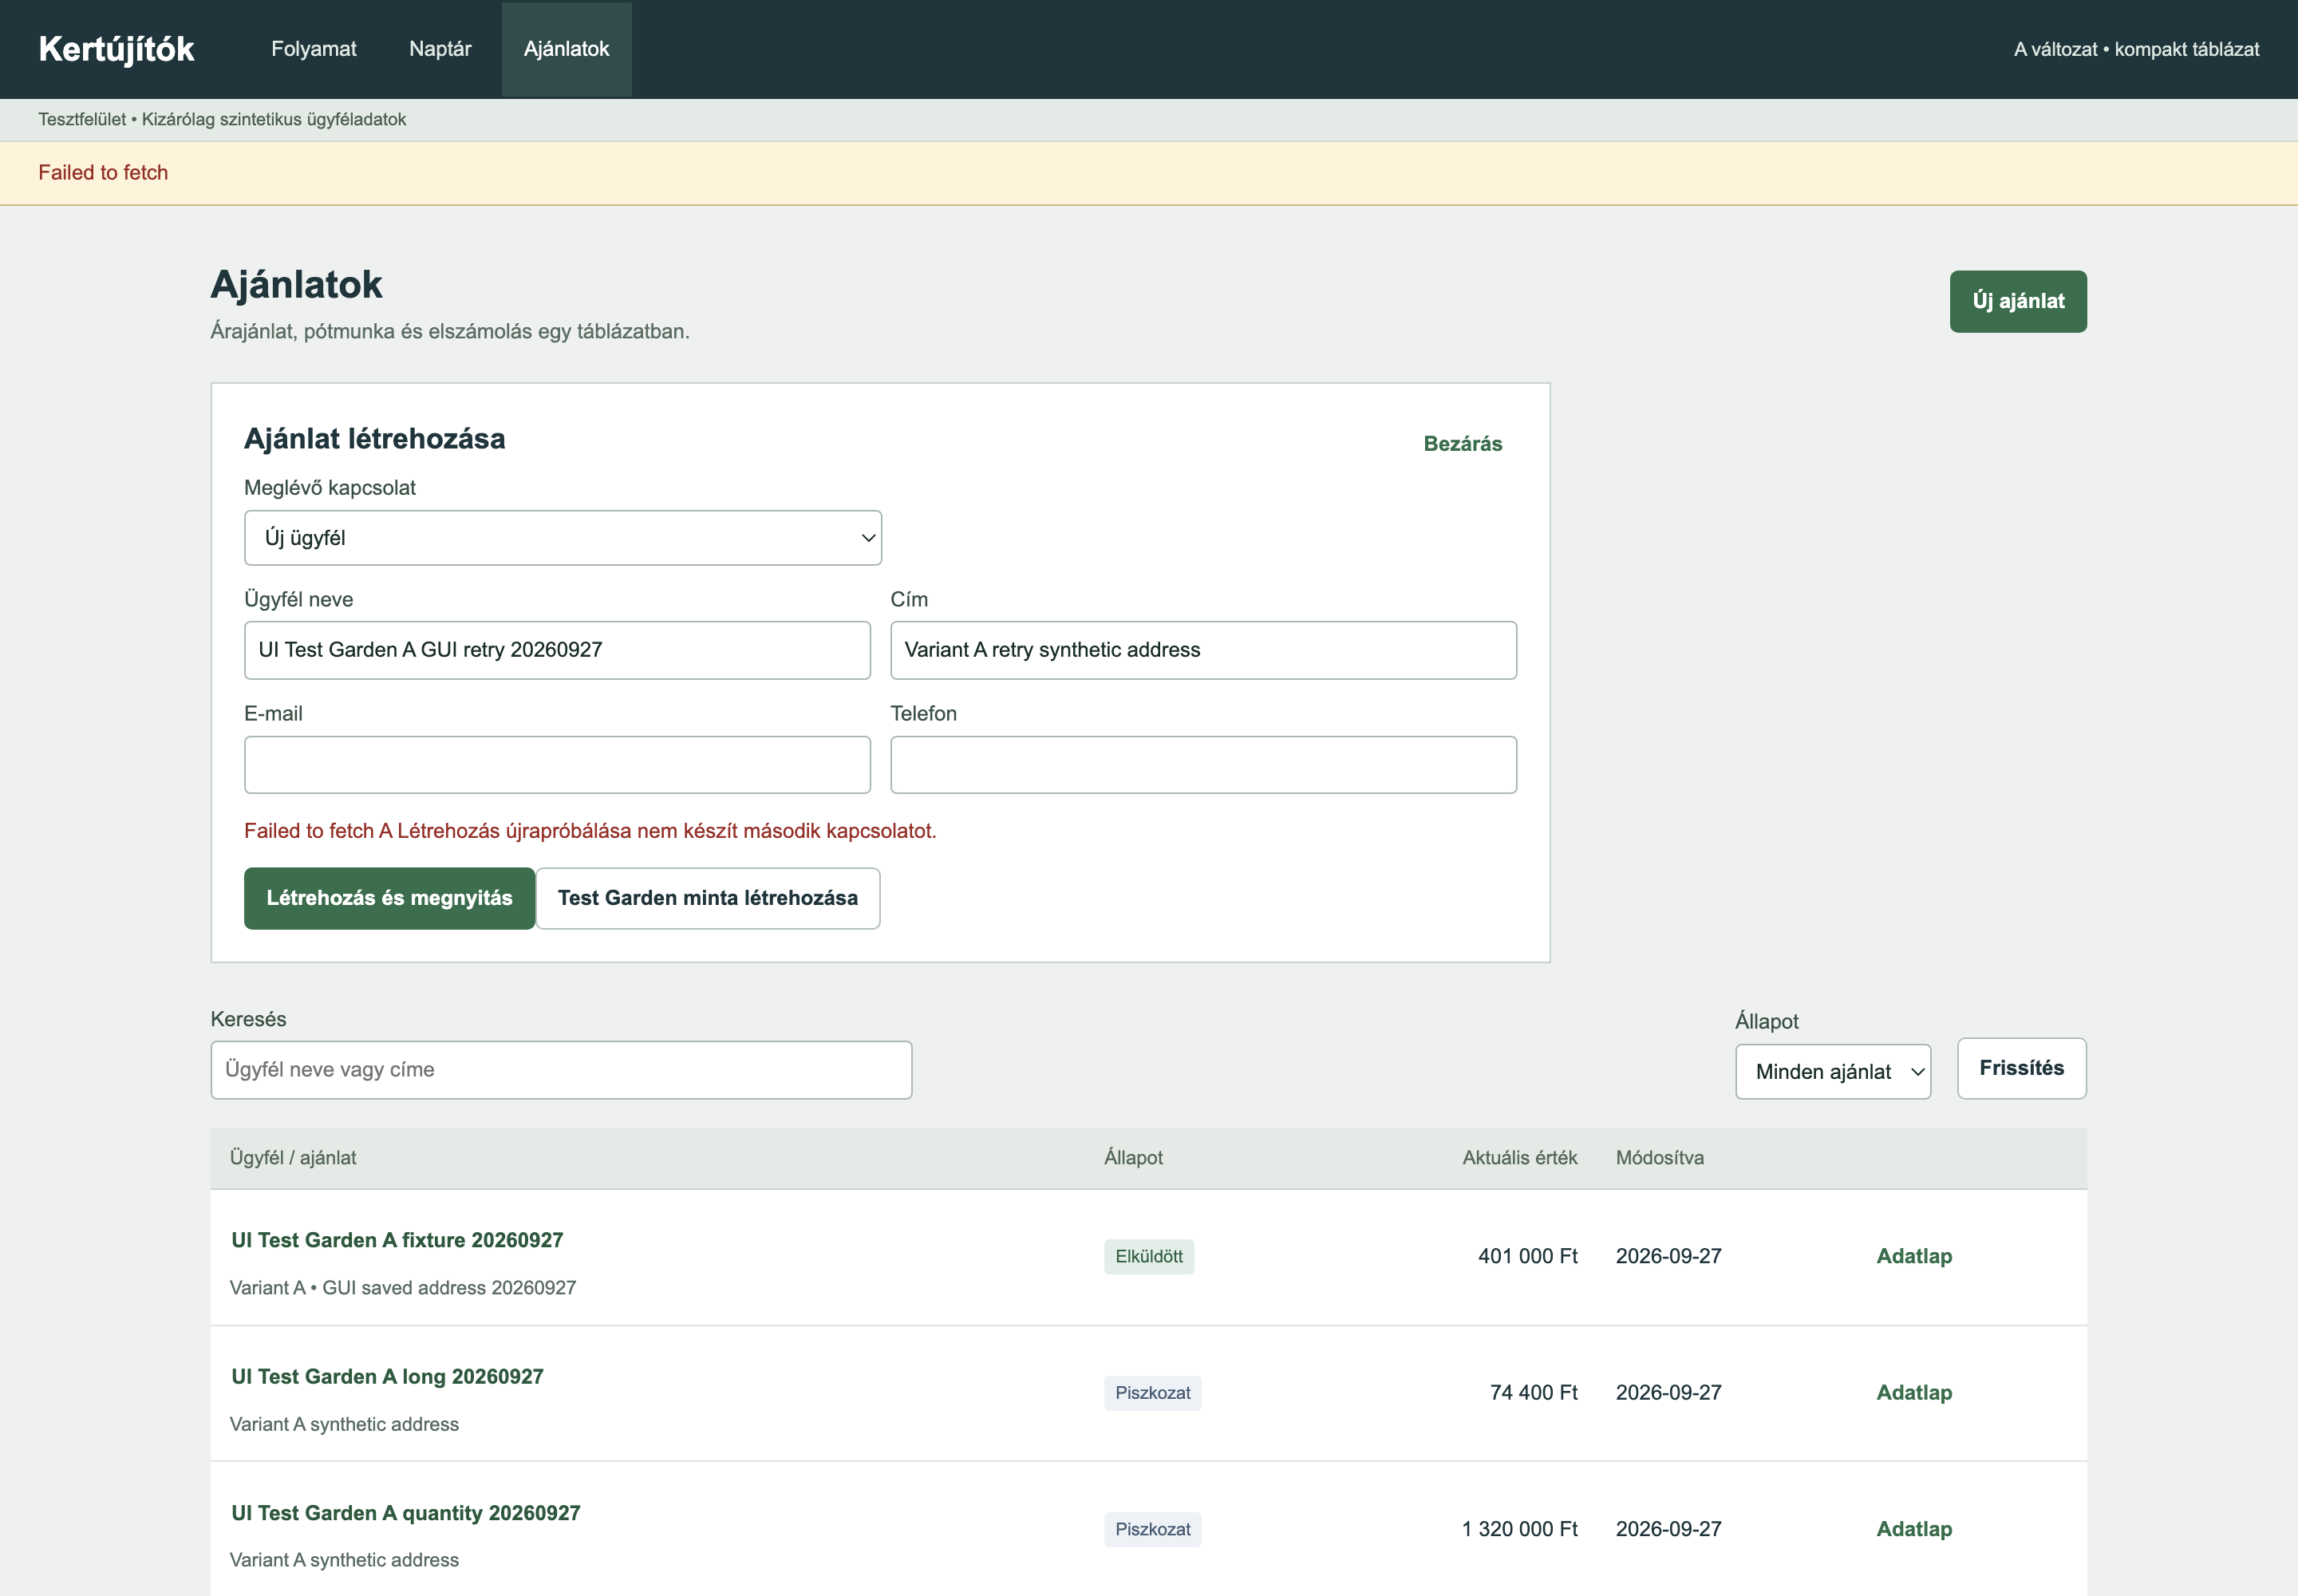Open UI Test Garden A quantity 20260927
The height and width of the screenshot is (1596, 2298).
click(406, 1513)
